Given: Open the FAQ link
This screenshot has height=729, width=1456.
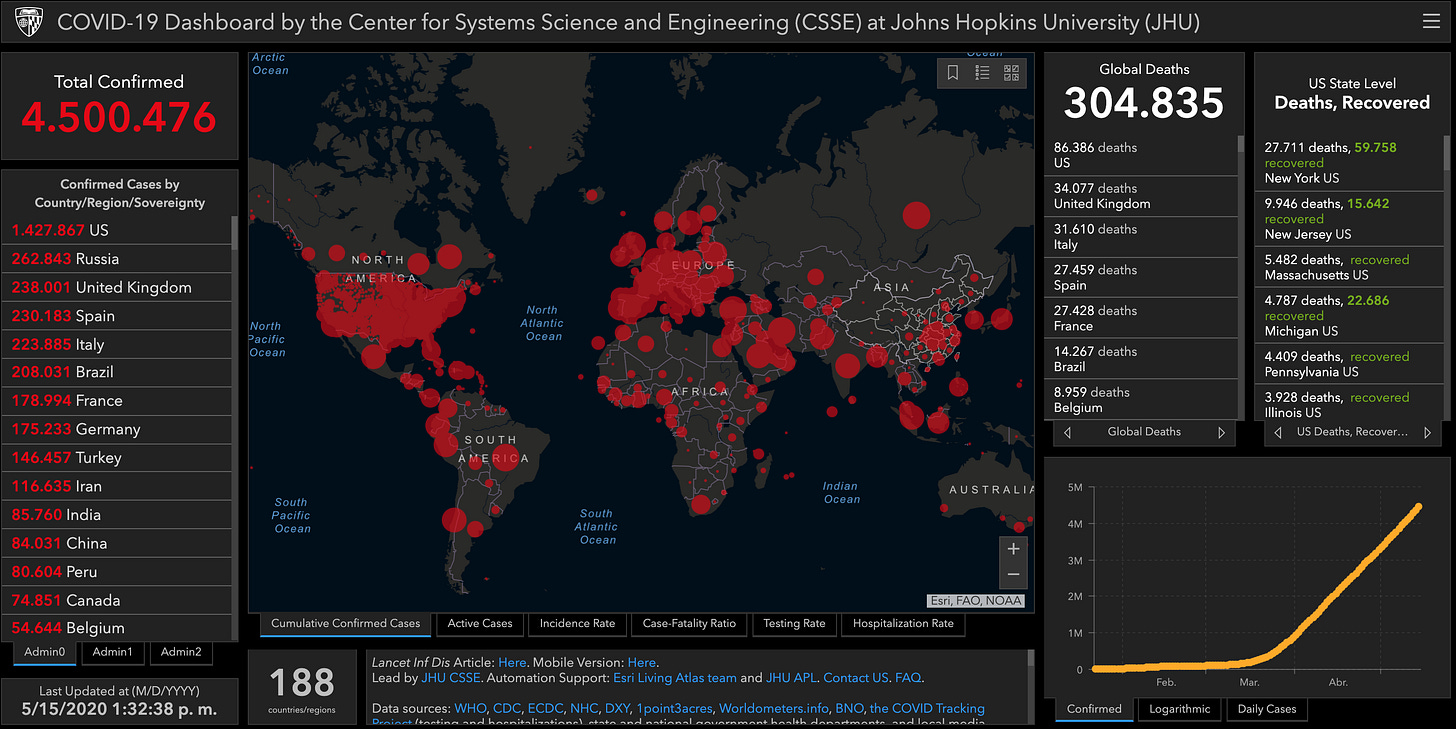Looking at the screenshot, I should coord(908,678).
